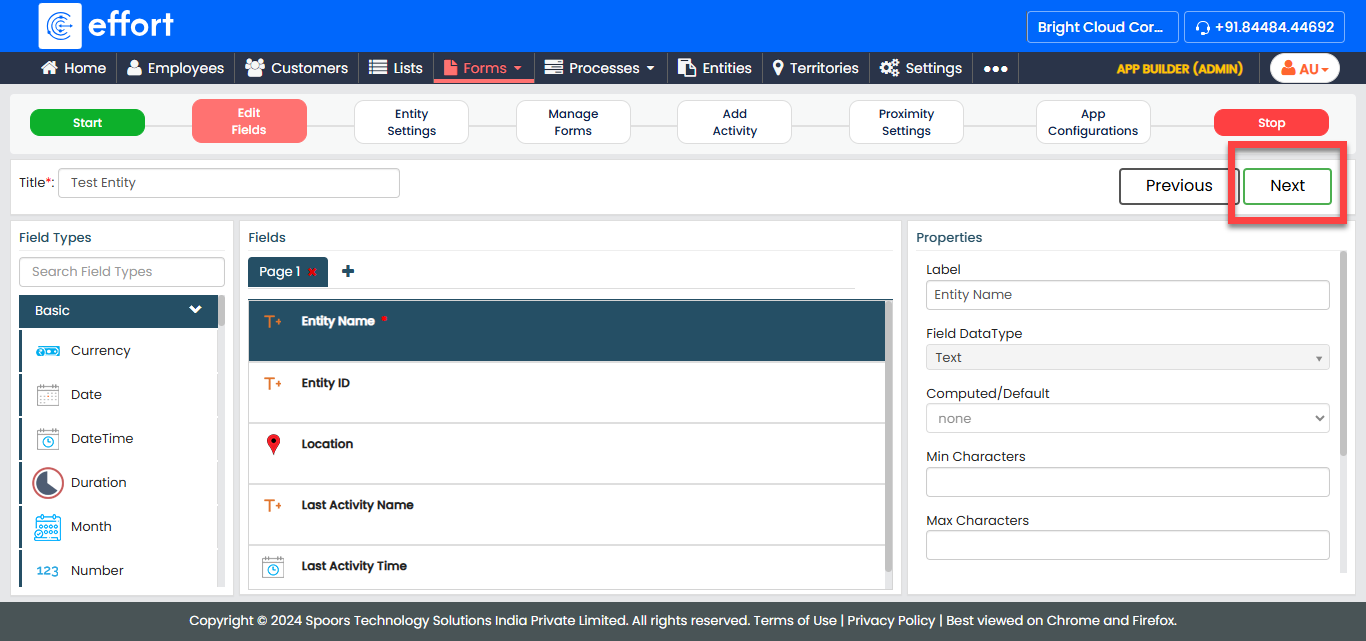
Task: Click the Search Field Types box
Action: [x=122, y=272]
